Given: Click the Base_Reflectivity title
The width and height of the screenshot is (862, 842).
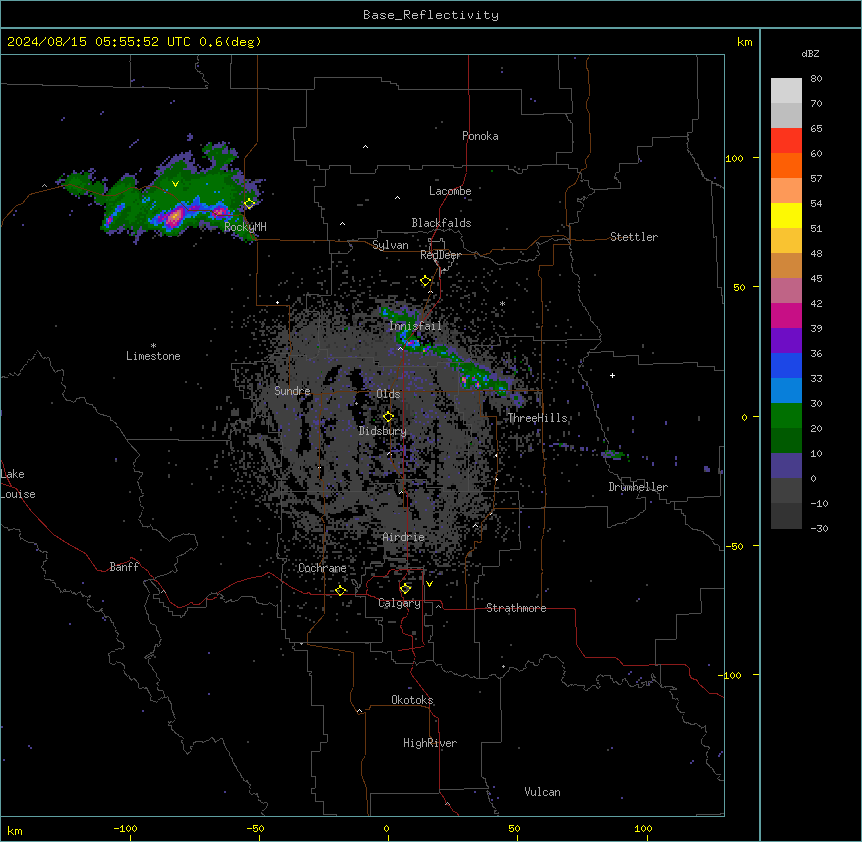Looking at the screenshot, I should tap(431, 15).
